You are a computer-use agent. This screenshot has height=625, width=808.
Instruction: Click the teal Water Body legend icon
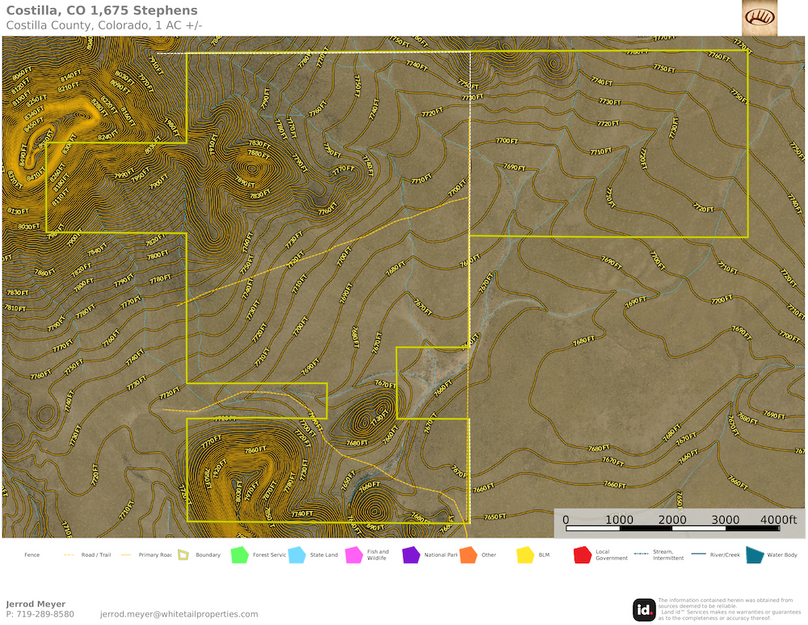point(754,554)
